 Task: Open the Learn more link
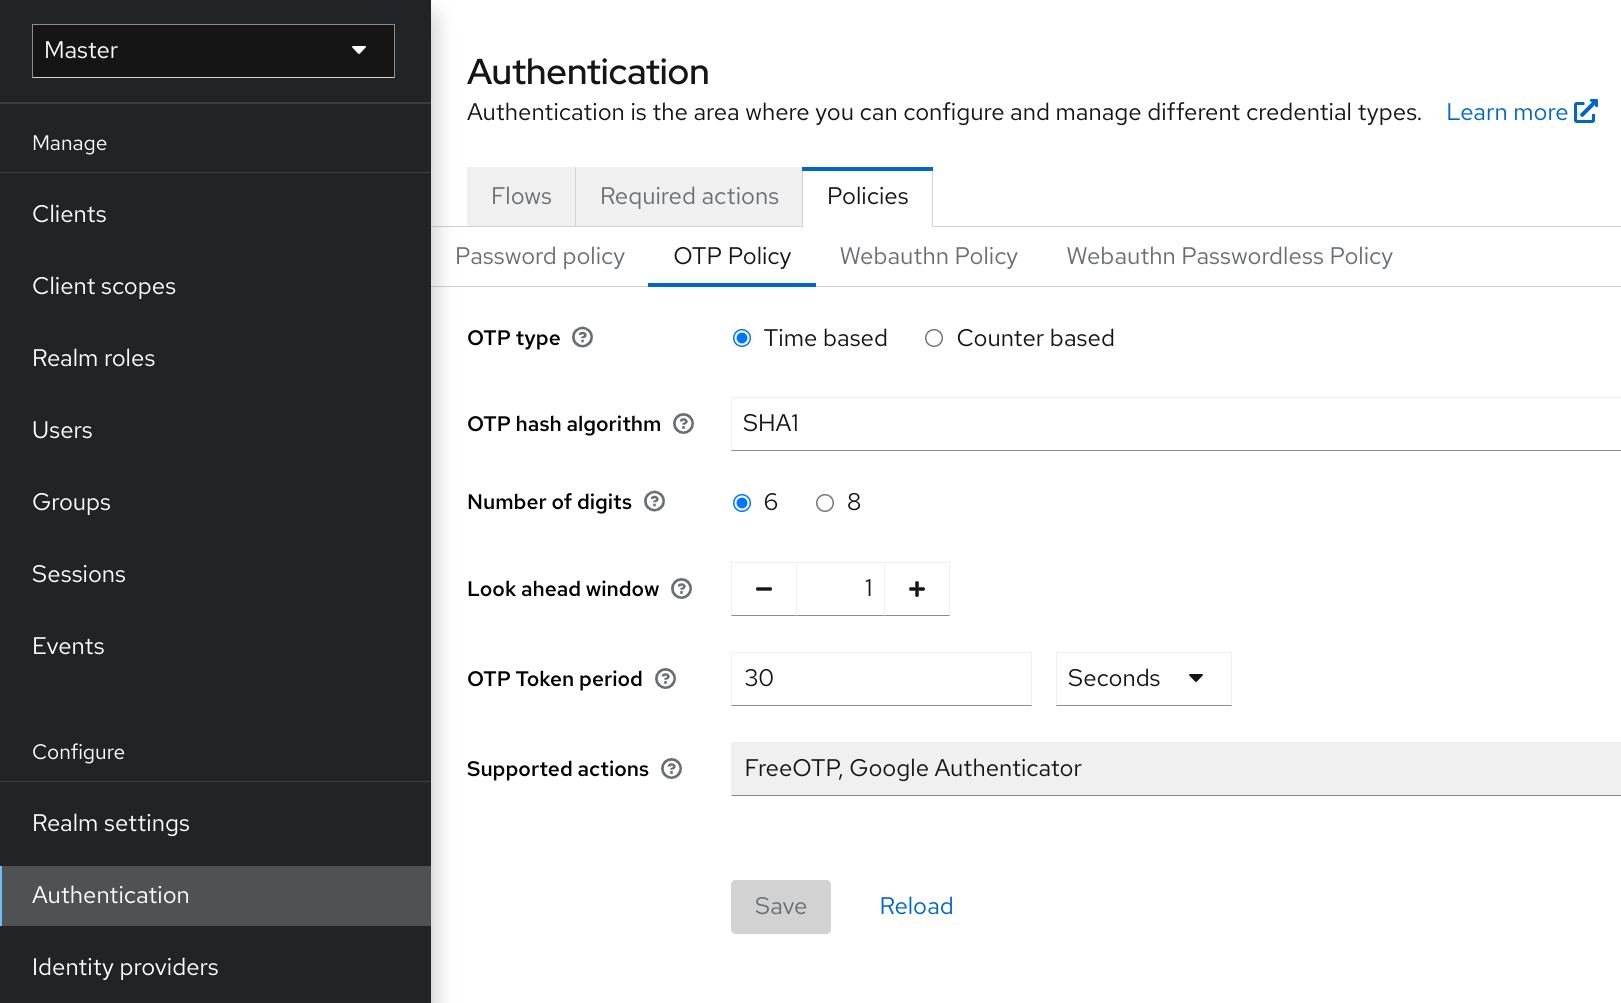1521,112
